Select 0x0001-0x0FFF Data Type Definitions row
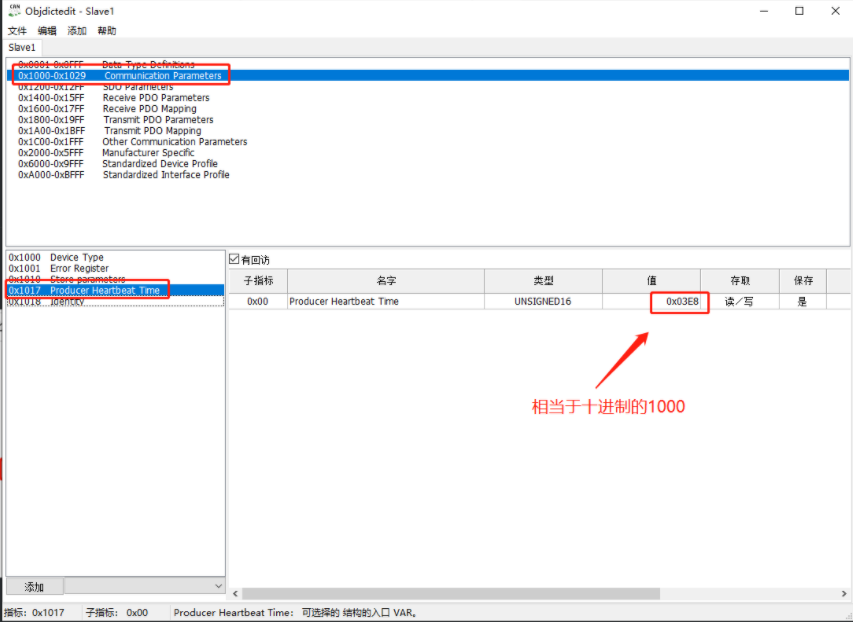The width and height of the screenshot is (853, 622). pyautogui.click(x=427, y=64)
